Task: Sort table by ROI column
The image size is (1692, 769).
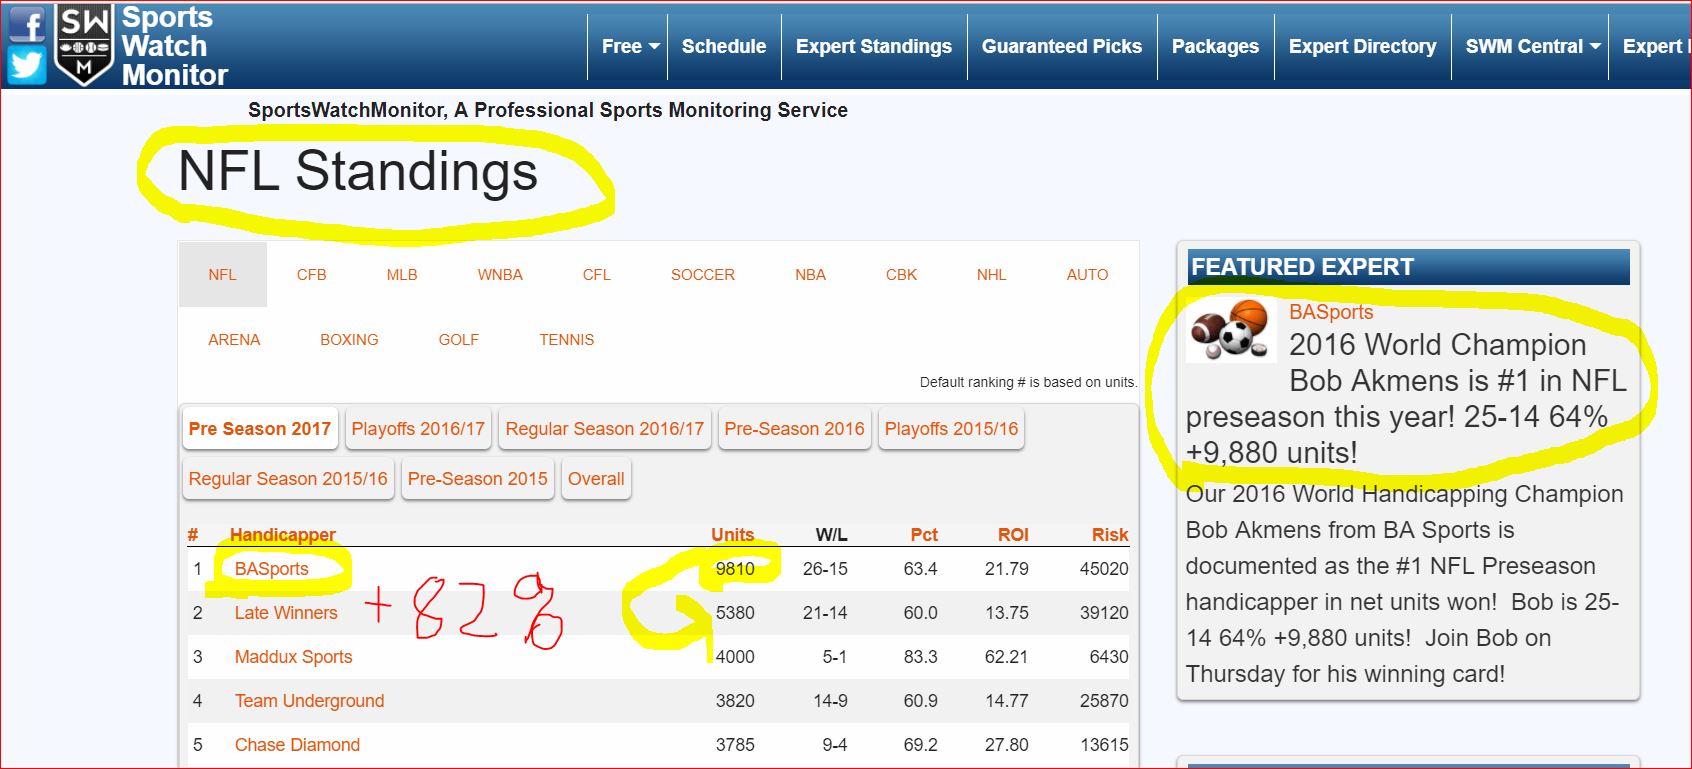Action: click(x=1013, y=535)
